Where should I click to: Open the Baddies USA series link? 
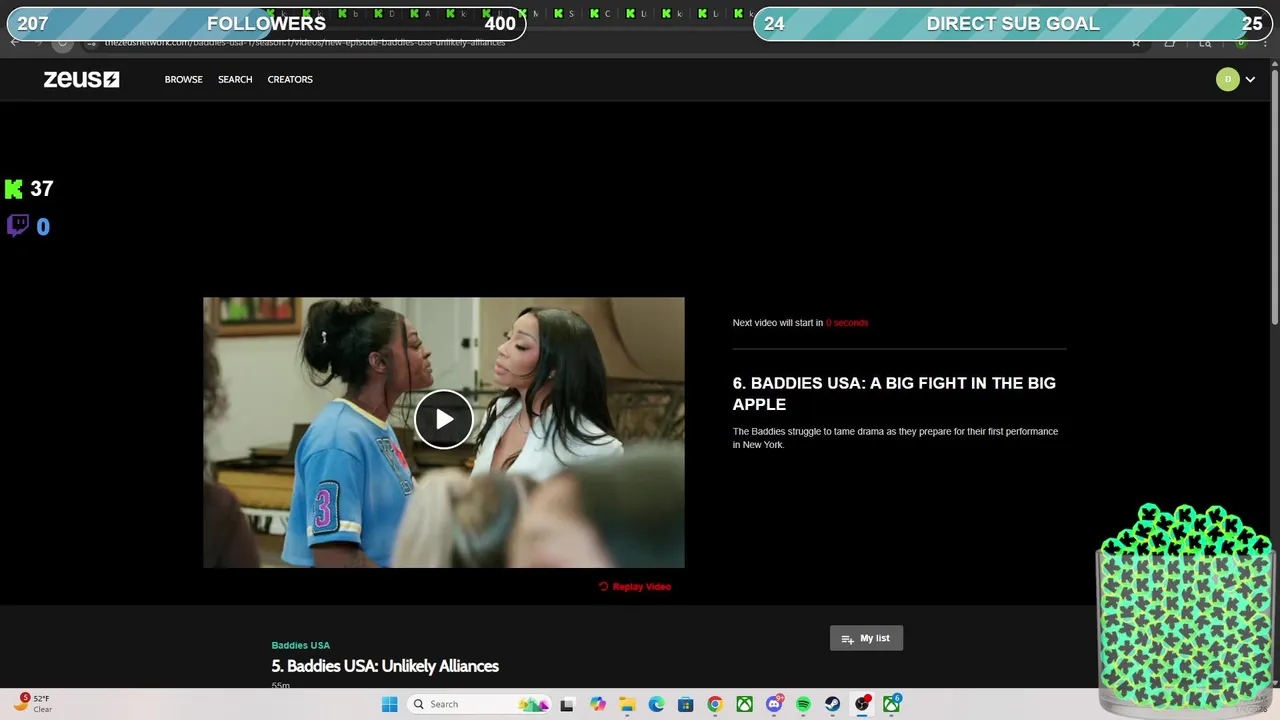tap(300, 645)
